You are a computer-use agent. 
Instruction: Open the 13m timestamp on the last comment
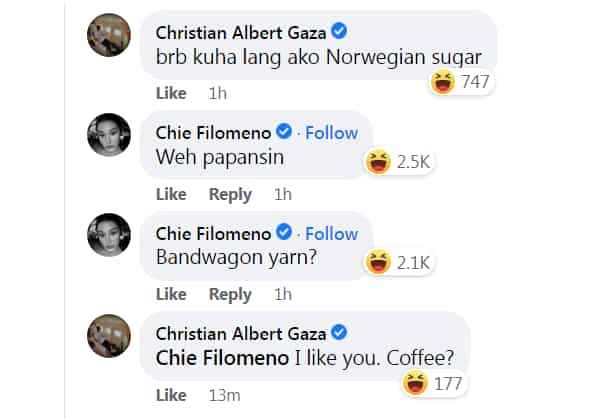pyautogui.click(x=225, y=395)
